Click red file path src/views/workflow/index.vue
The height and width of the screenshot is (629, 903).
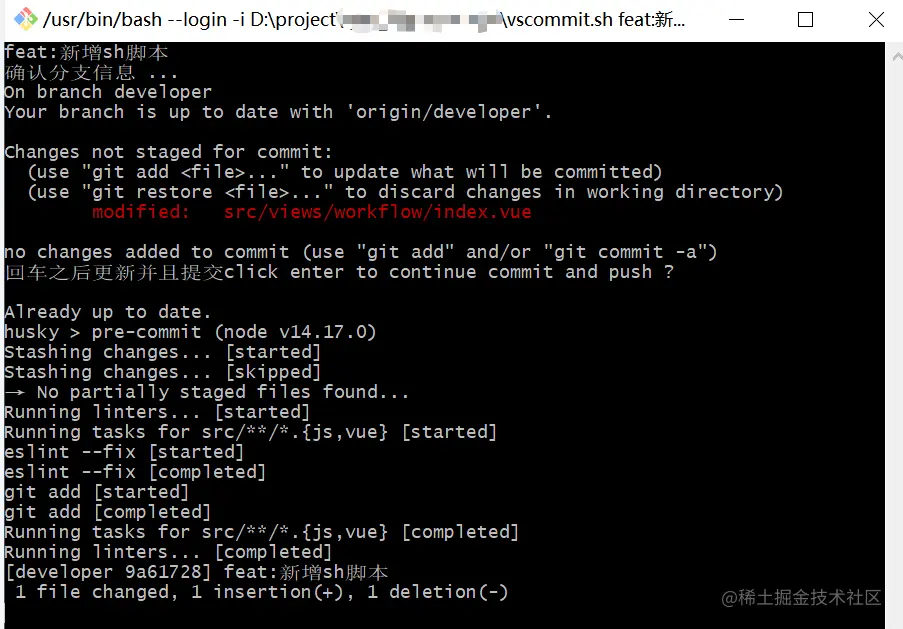tap(378, 212)
